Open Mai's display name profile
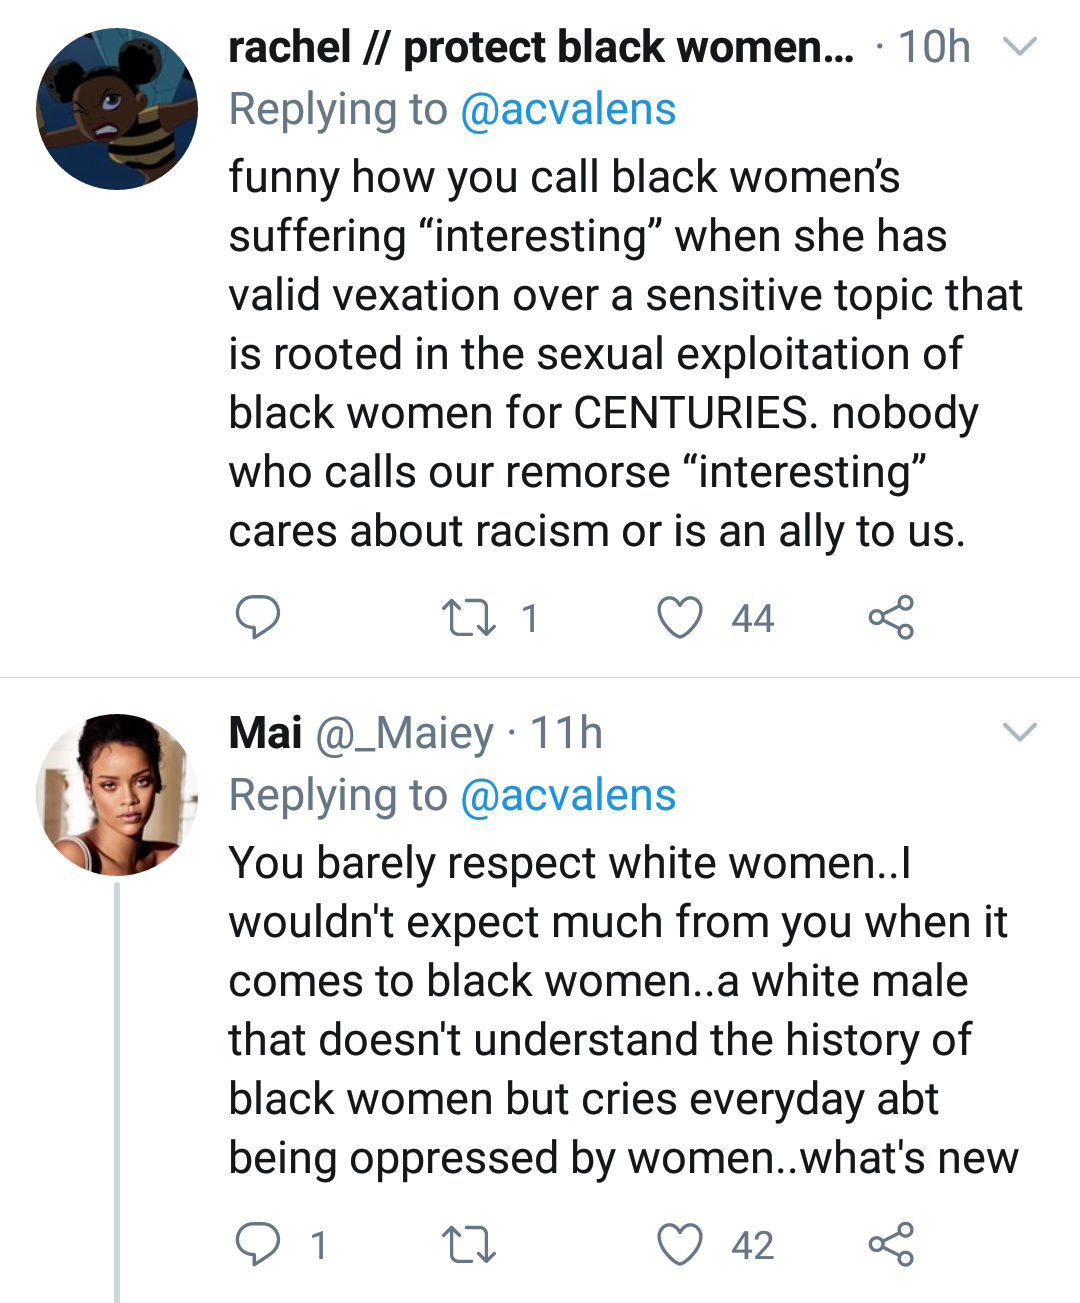This screenshot has height=1303, width=1080. (x=265, y=733)
